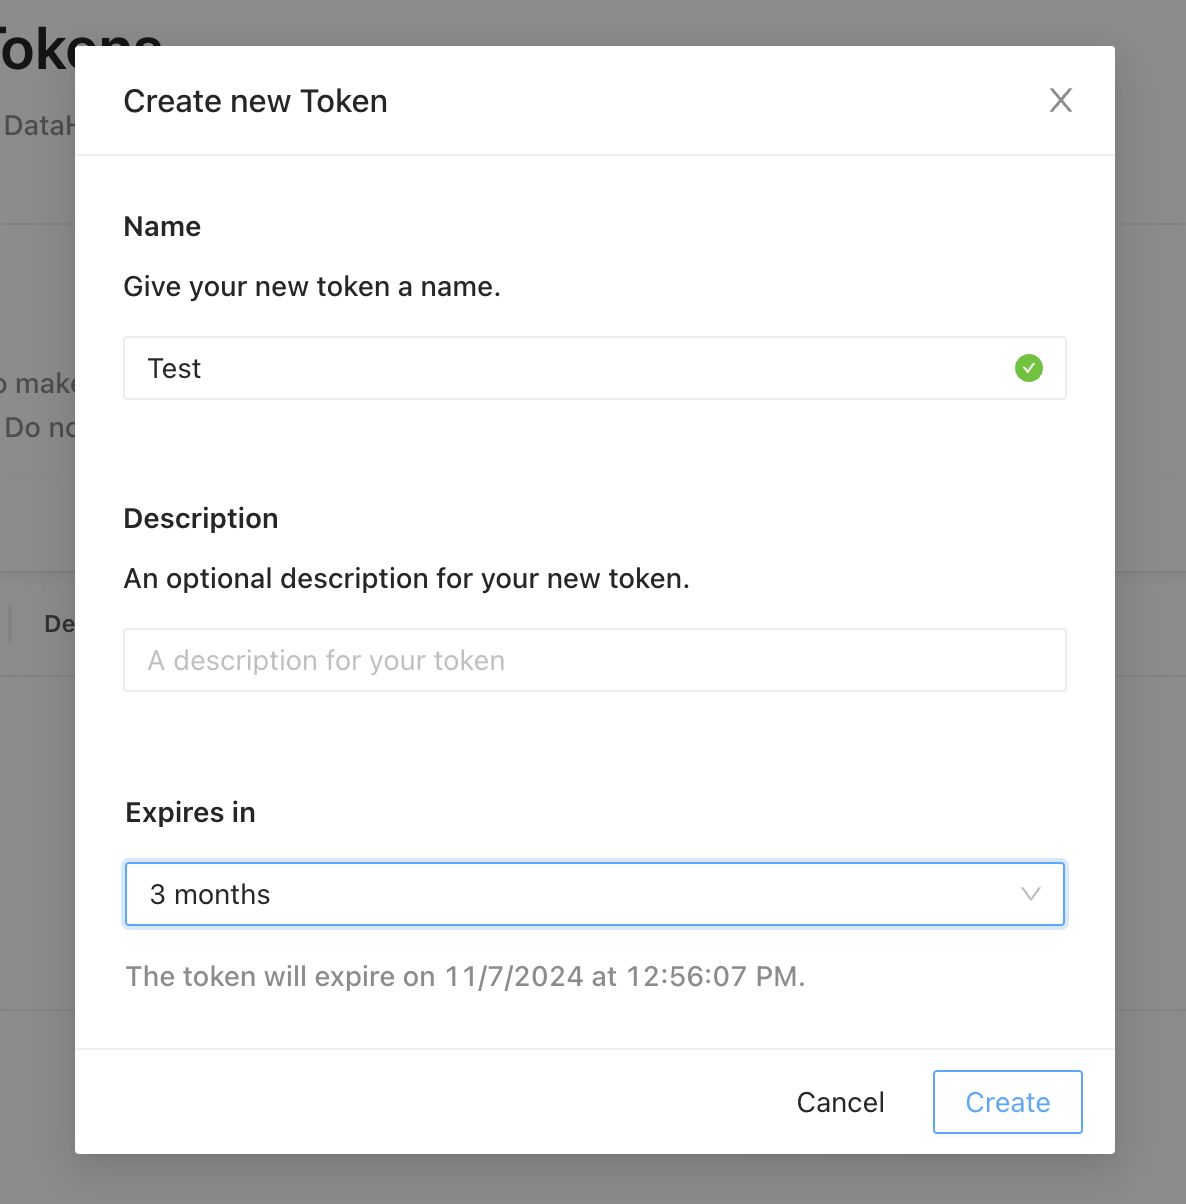Click the Expires in label
Image resolution: width=1186 pixels, height=1204 pixels.
point(190,812)
